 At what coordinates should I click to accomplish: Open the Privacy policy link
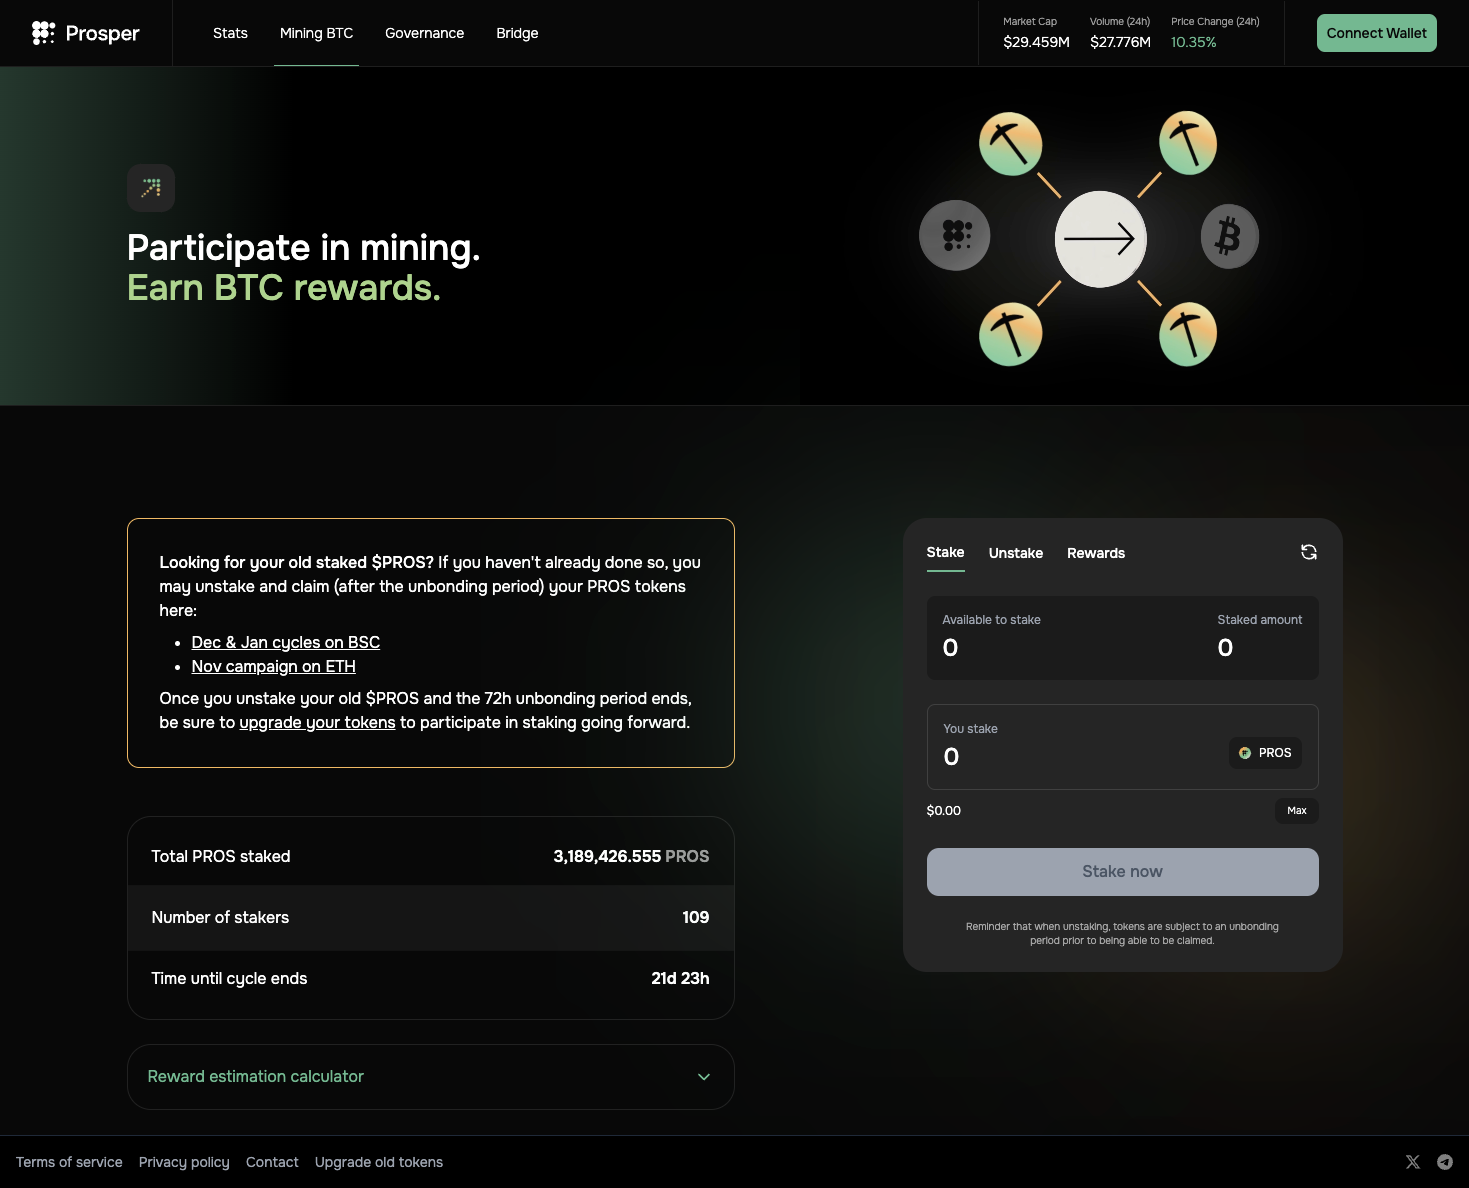(x=184, y=1162)
